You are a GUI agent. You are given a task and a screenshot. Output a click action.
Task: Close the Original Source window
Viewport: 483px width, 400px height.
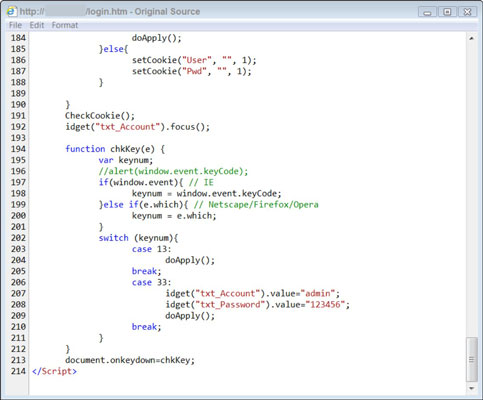[467, 12]
